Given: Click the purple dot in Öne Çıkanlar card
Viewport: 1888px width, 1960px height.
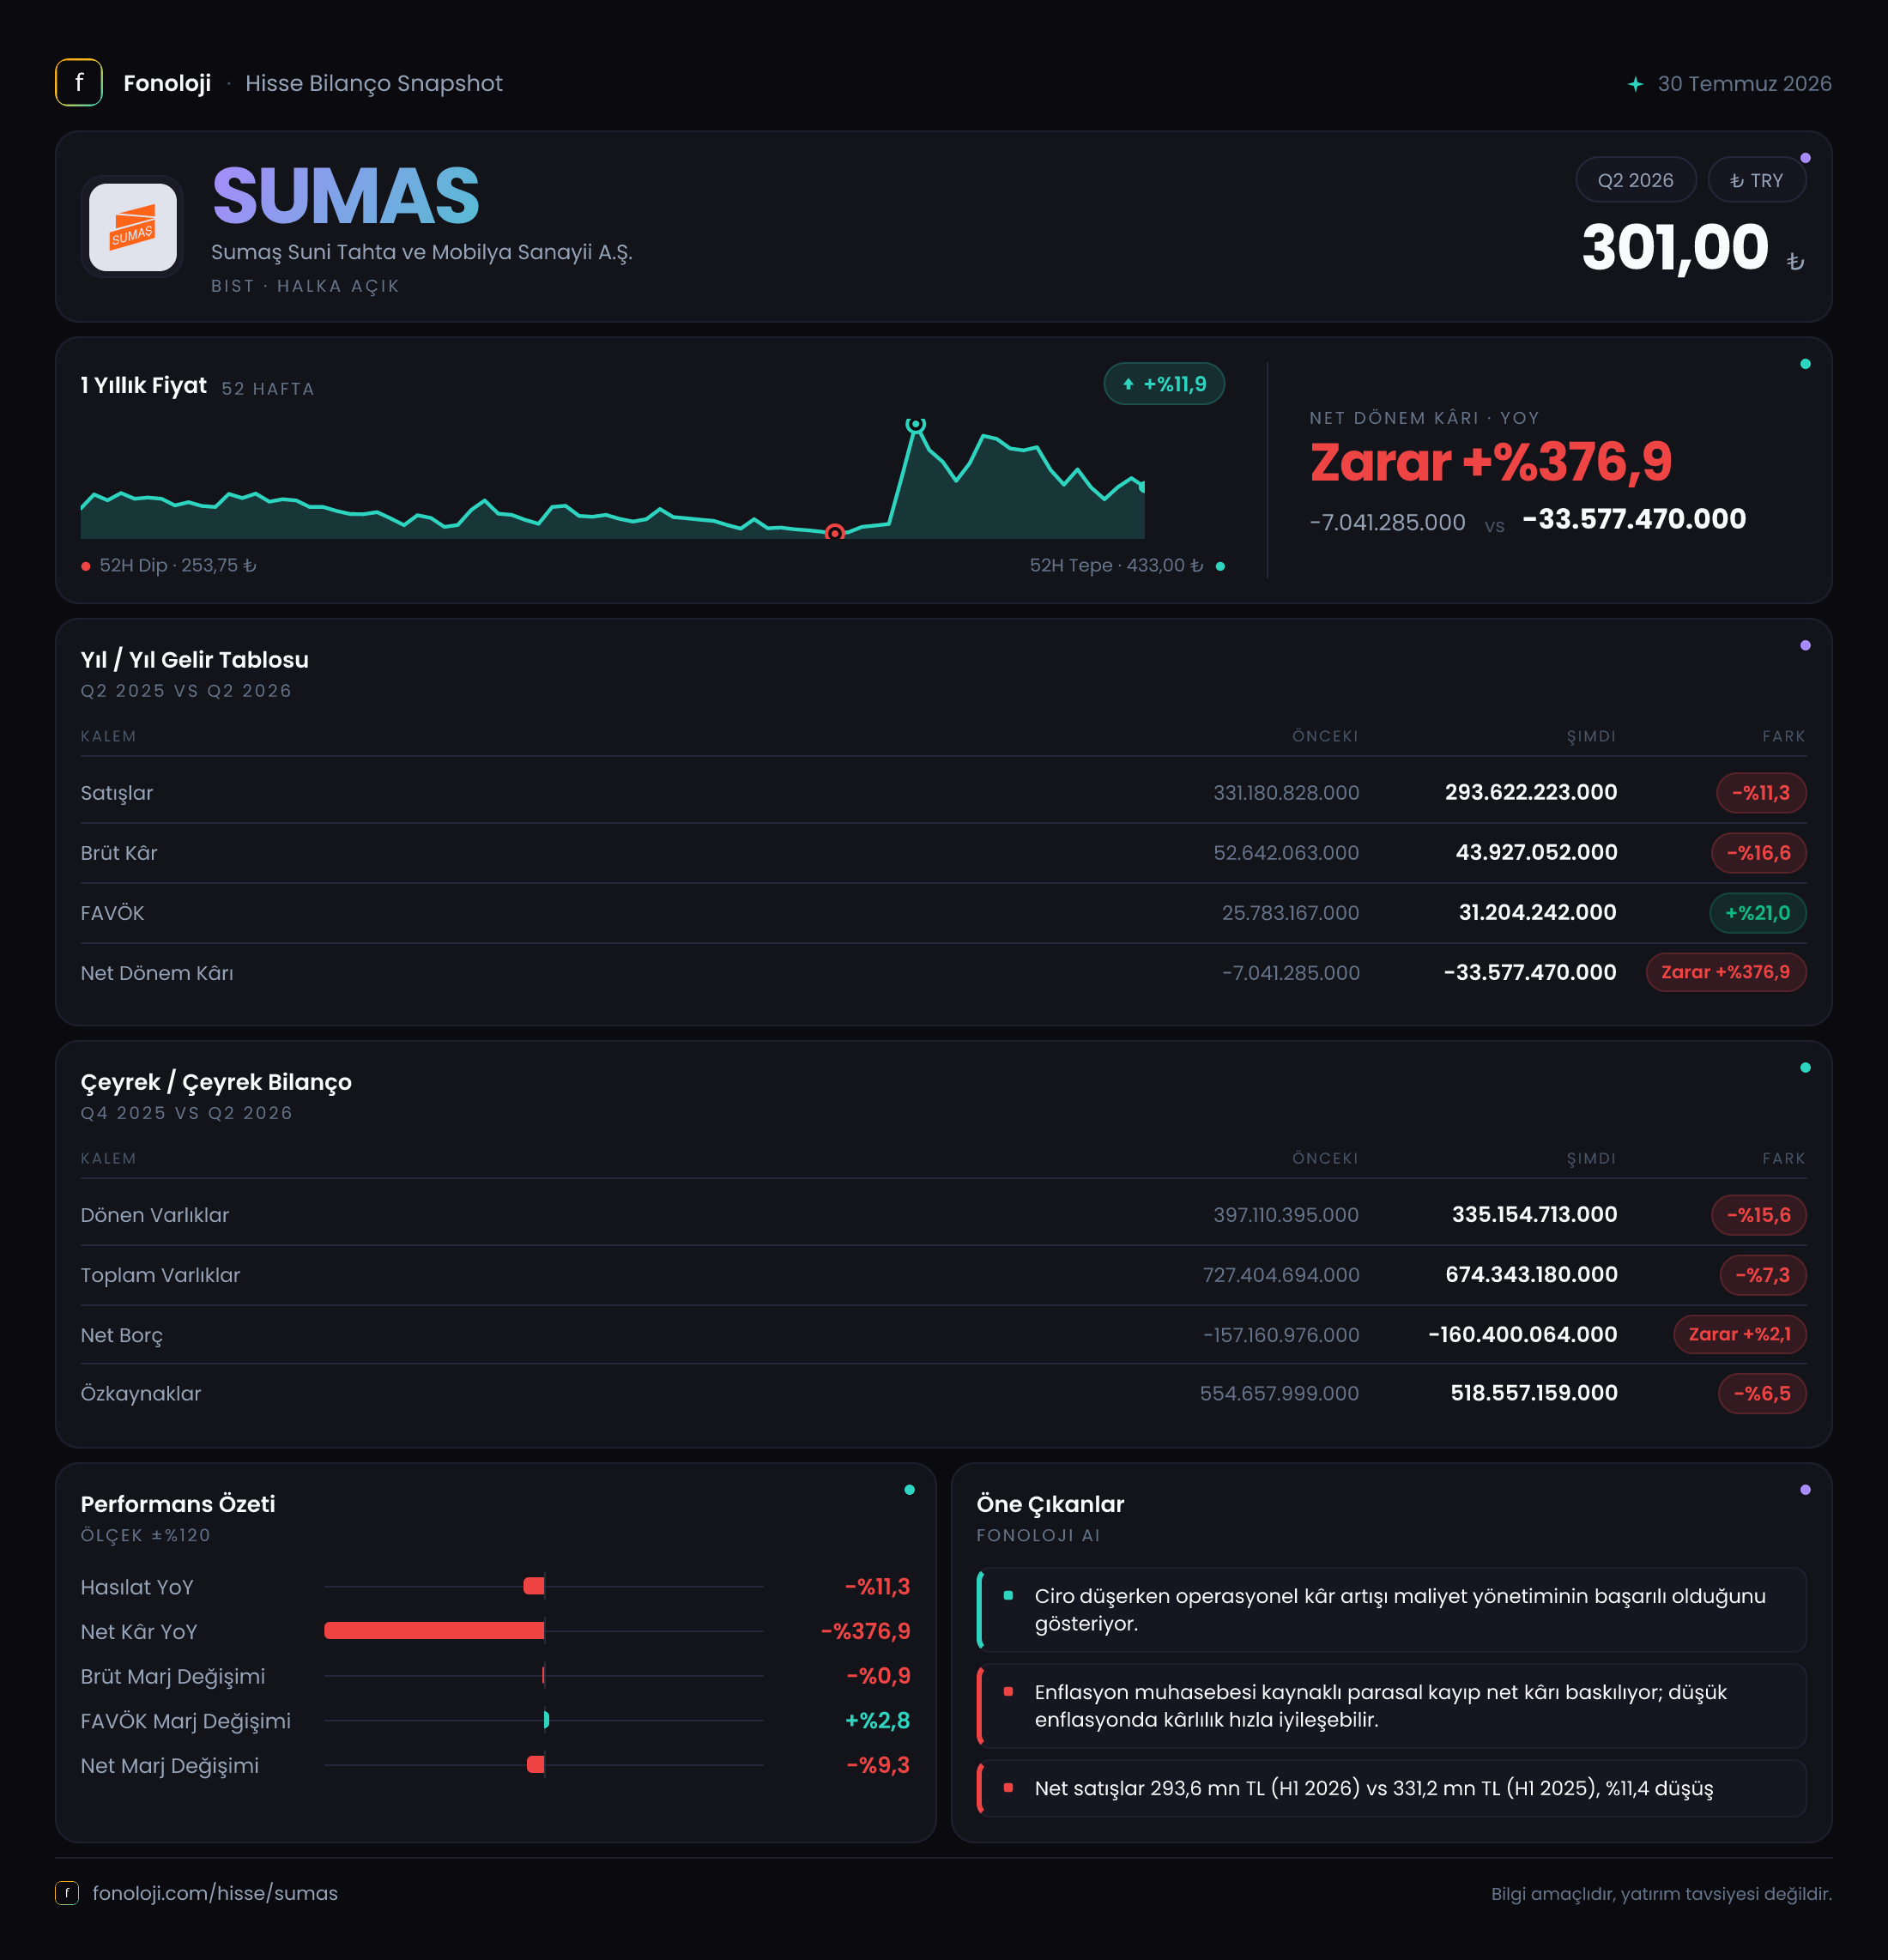Looking at the screenshot, I should [1805, 1490].
